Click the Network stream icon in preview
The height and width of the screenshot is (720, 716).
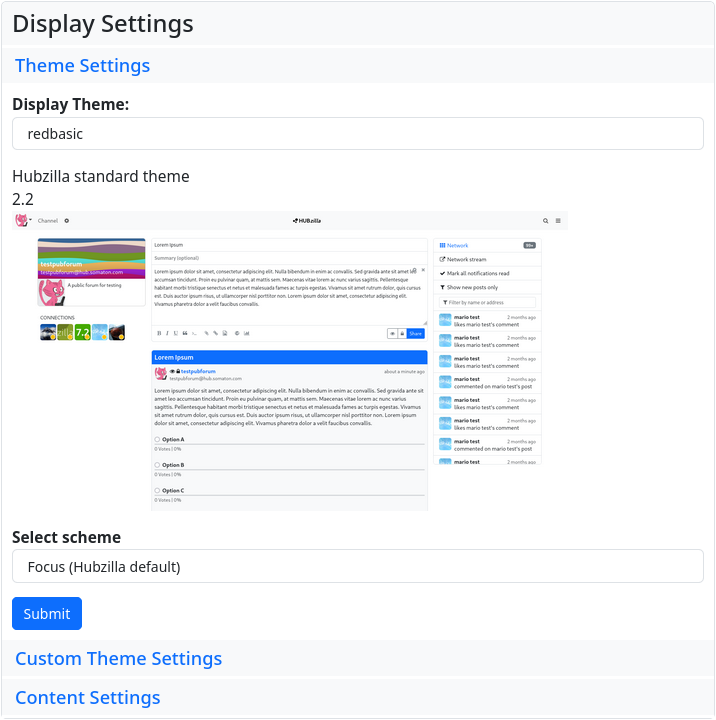[442, 259]
